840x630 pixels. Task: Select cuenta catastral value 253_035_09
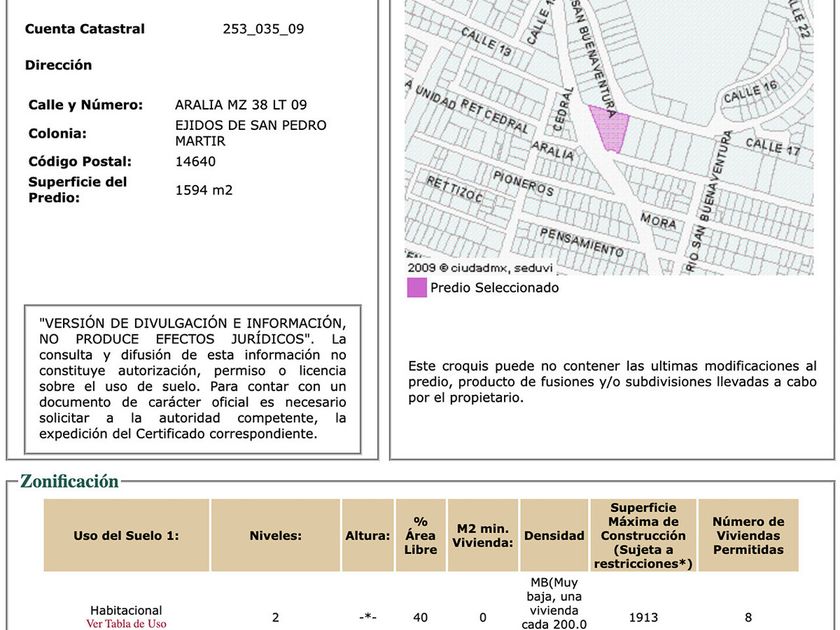pyautogui.click(x=264, y=29)
